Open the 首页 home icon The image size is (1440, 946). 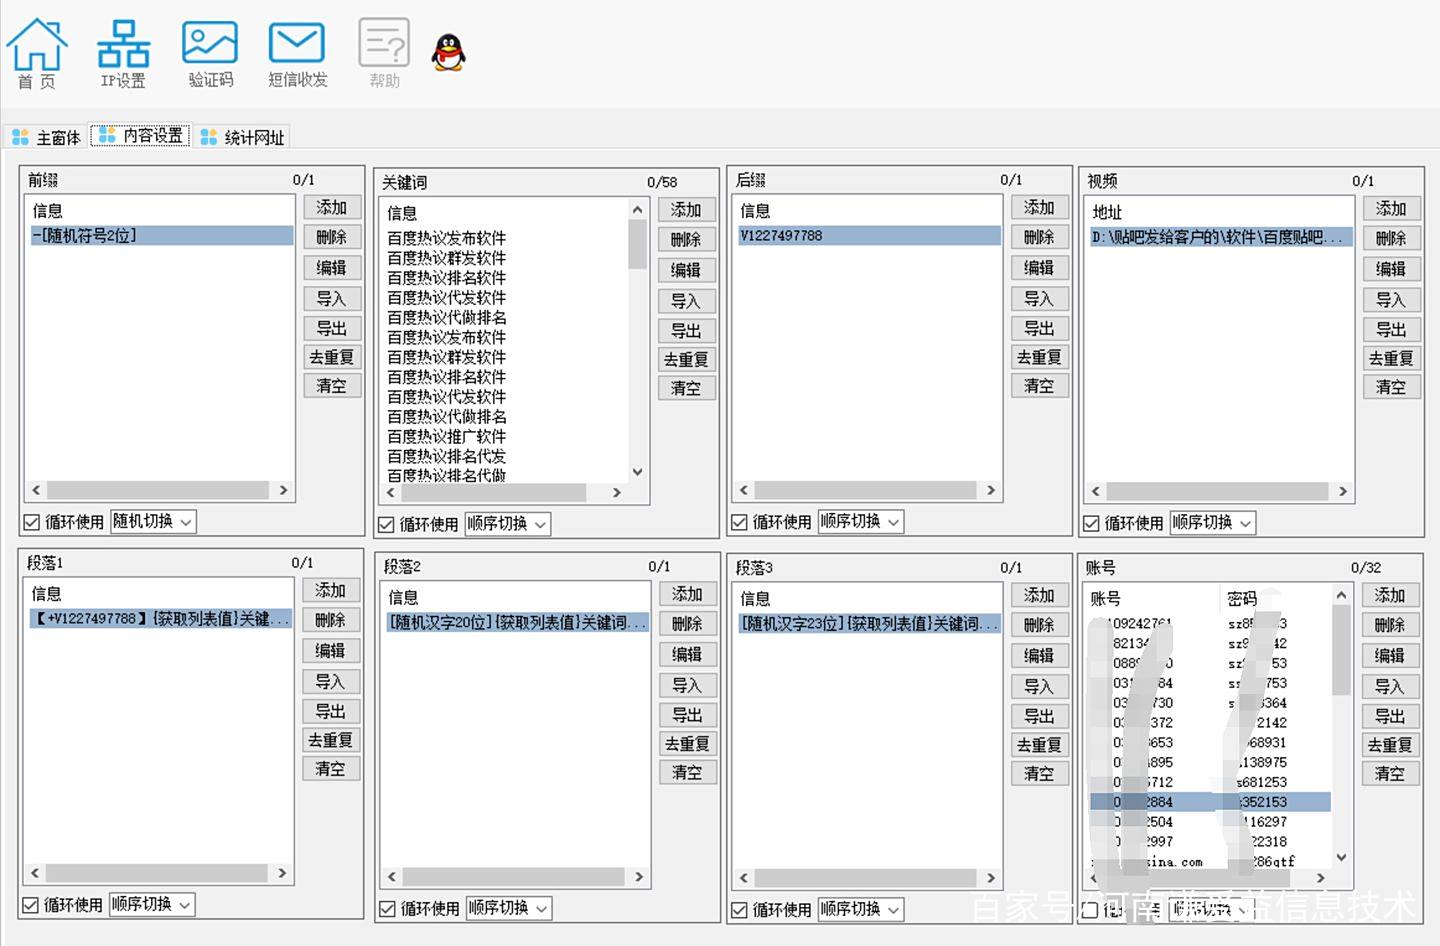(x=37, y=53)
